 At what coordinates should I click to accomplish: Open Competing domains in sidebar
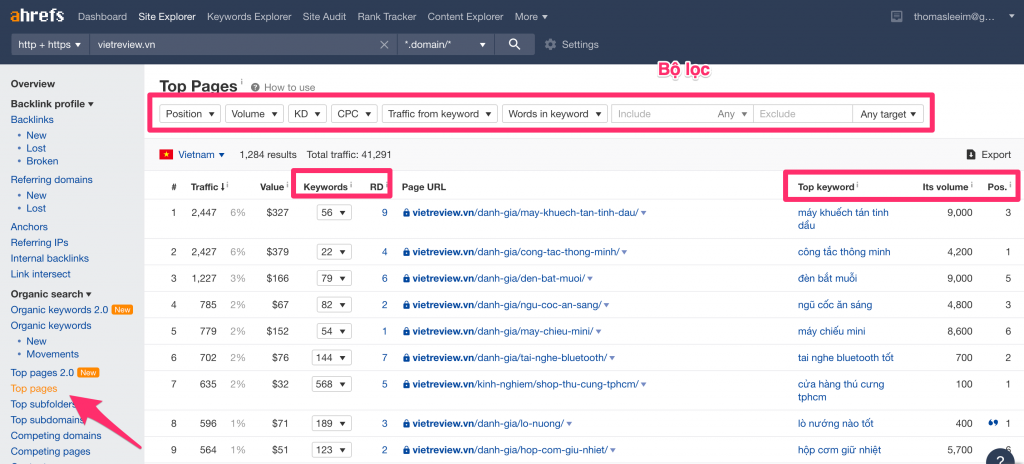point(56,435)
